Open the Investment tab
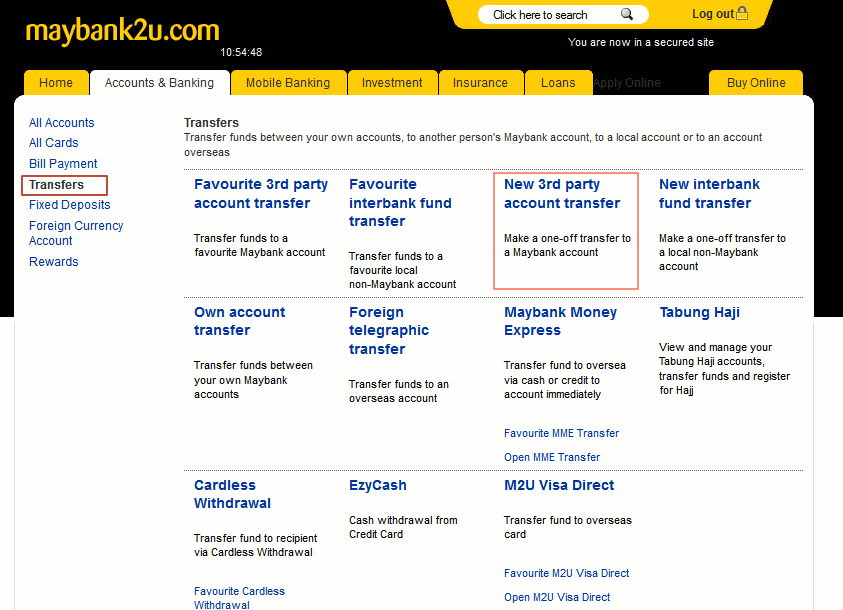843x610 pixels. coord(392,83)
